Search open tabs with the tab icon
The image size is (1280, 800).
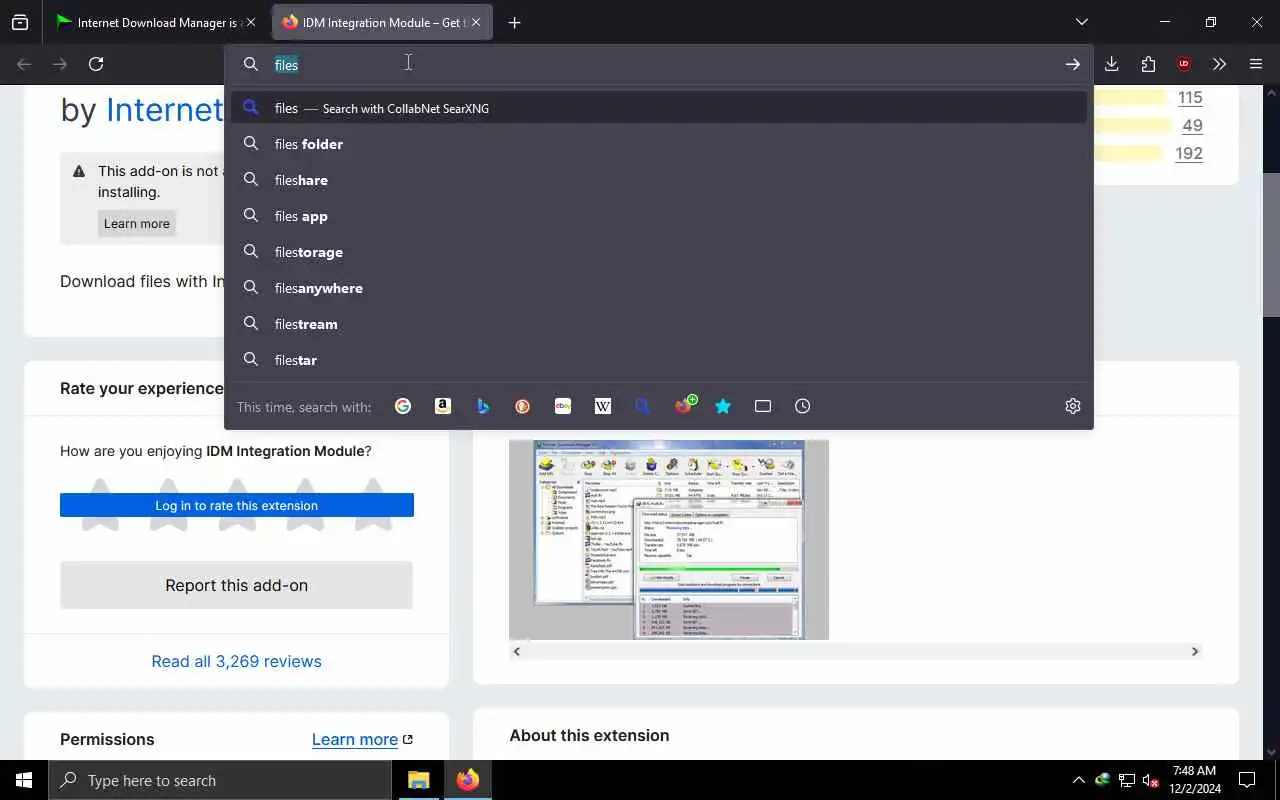763,406
